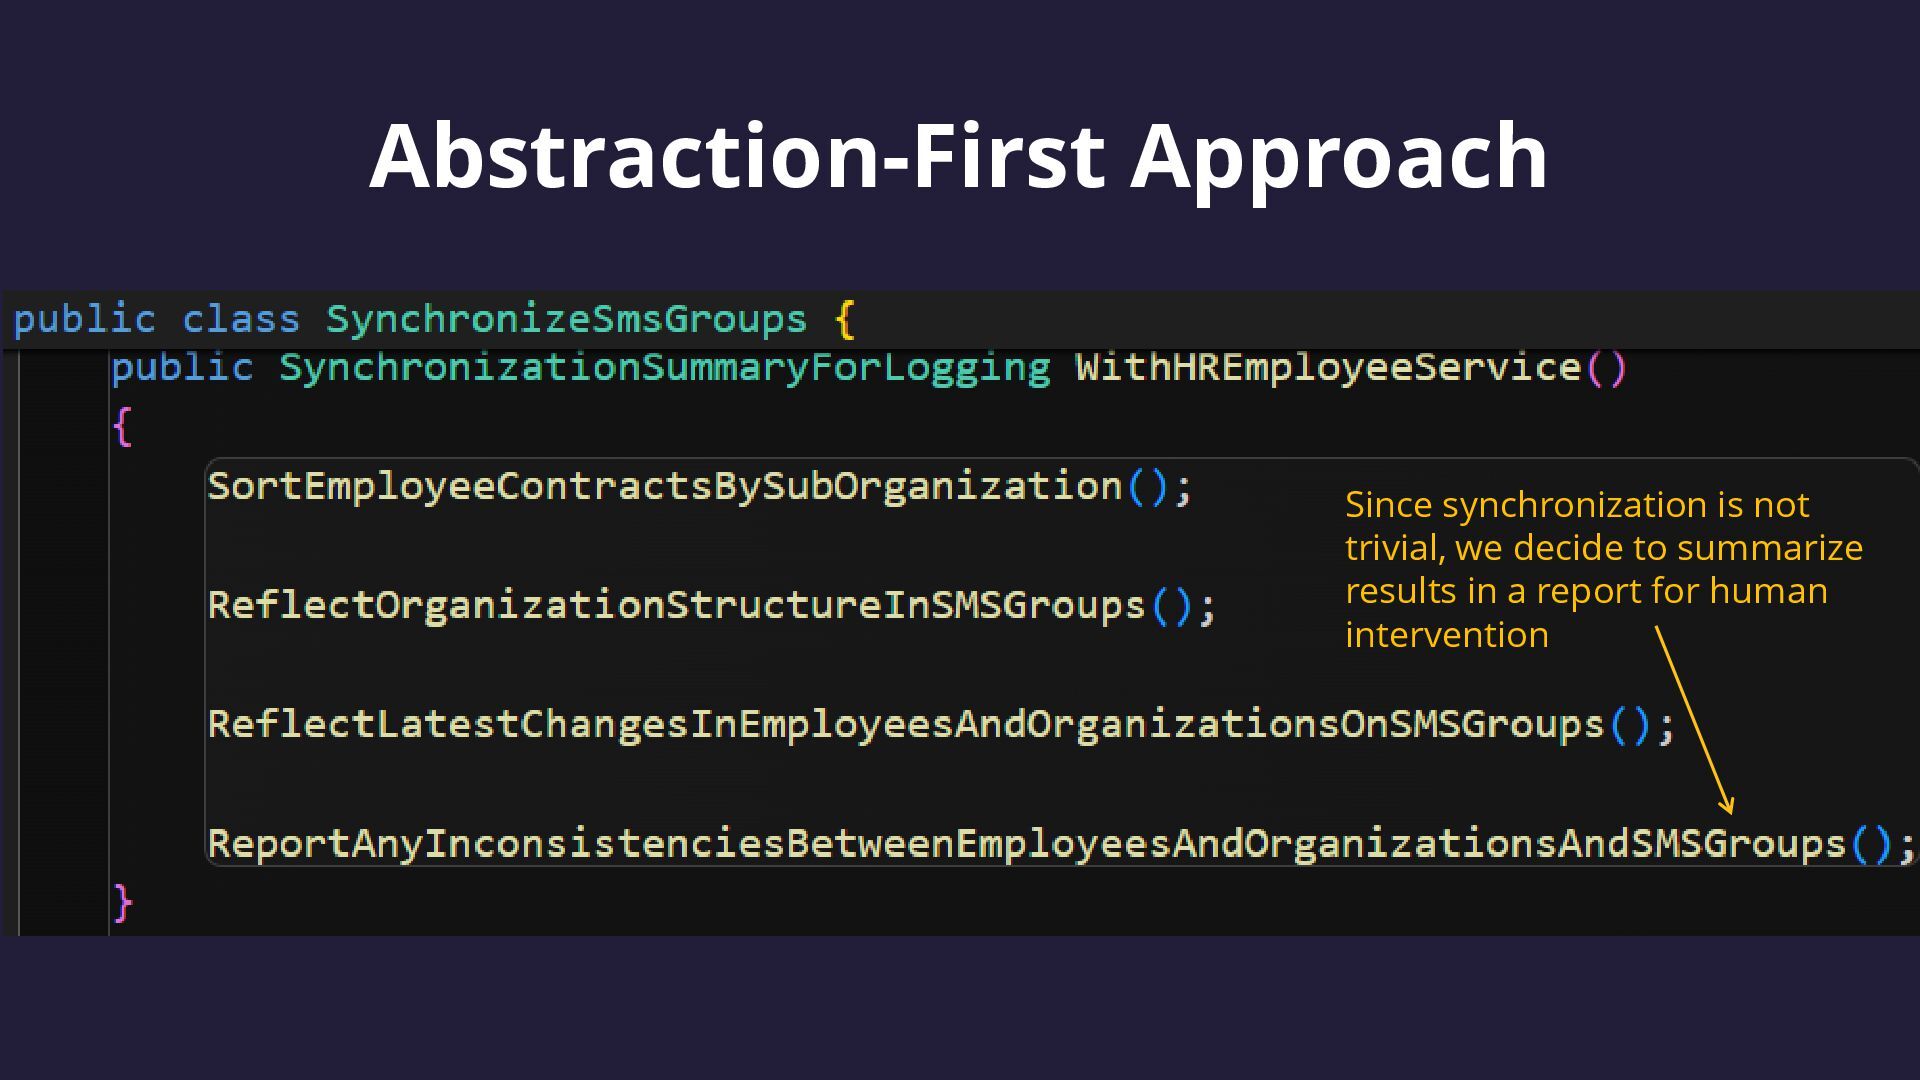
Task: Click parentheses after ReflectOrganizationStructureInSMSGroups
Action: [x=1172, y=606]
